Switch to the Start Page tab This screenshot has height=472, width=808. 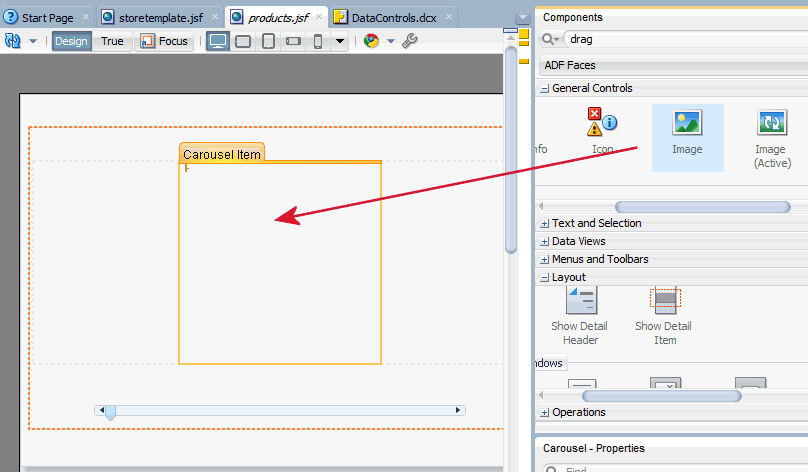(47, 18)
